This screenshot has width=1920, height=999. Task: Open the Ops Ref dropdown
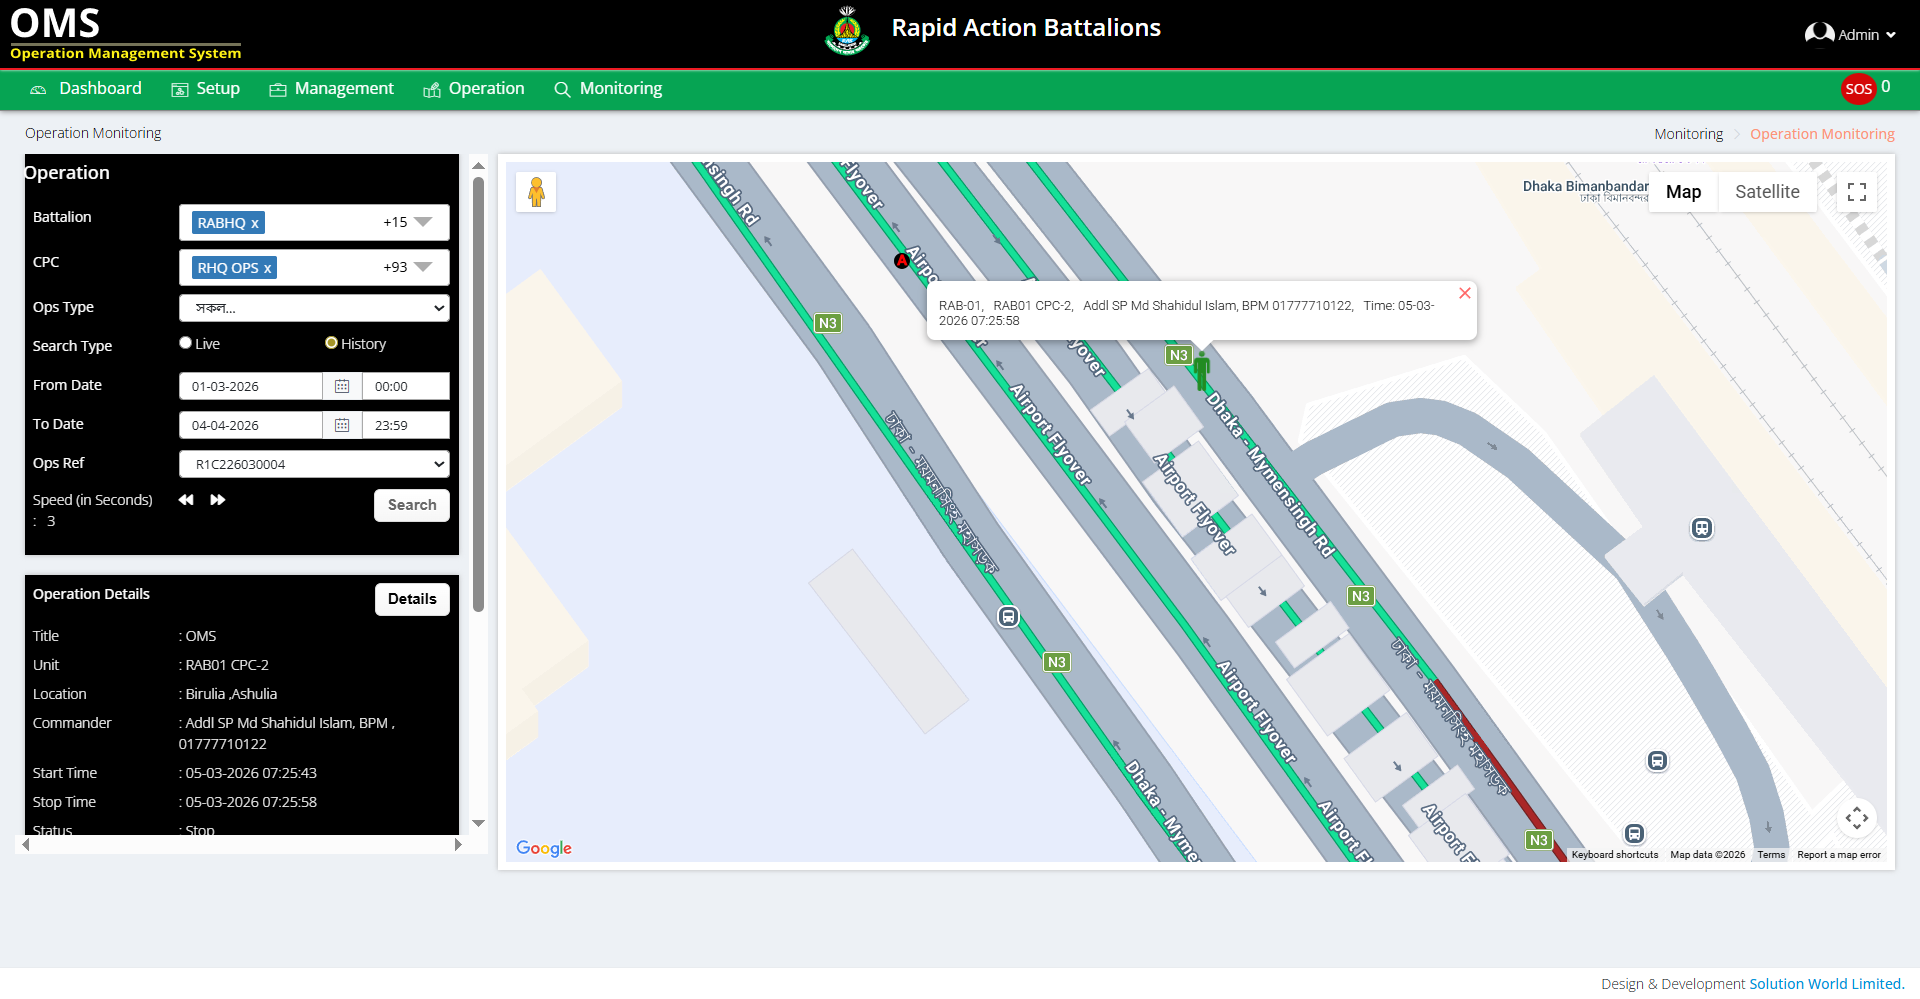click(314, 464)
